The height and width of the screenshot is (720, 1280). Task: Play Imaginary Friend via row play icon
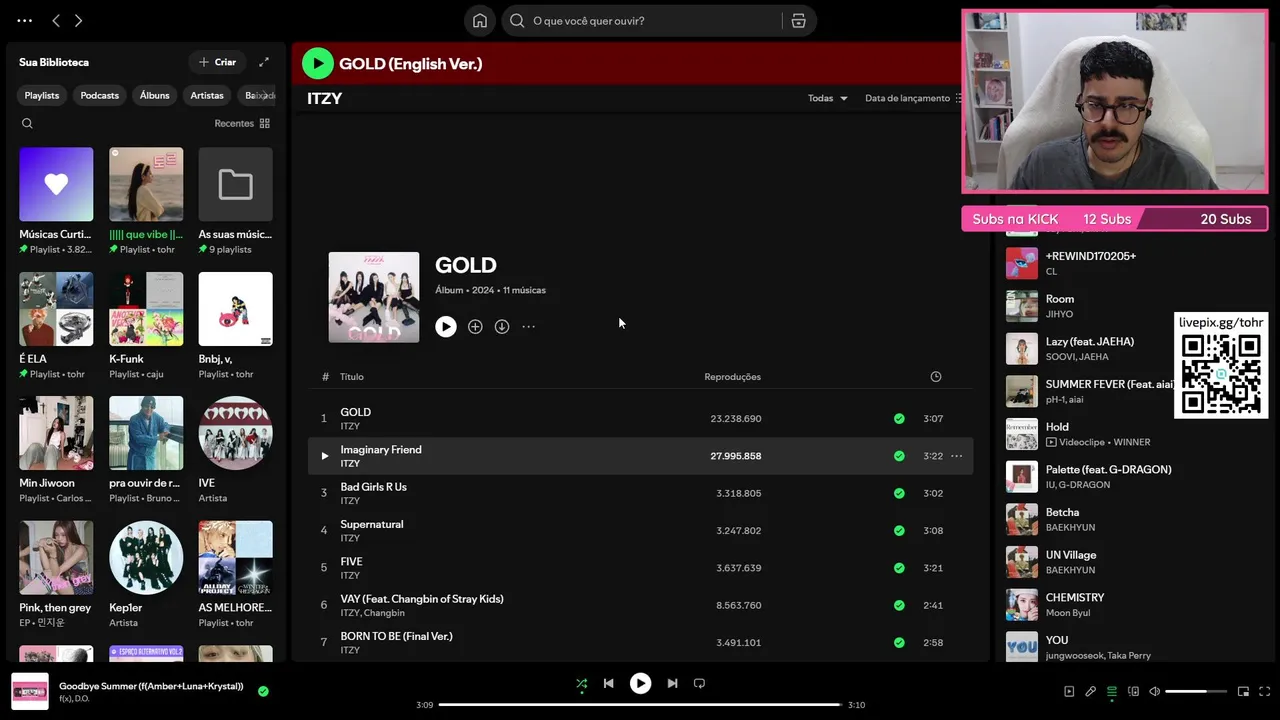[x=324, y=456]
